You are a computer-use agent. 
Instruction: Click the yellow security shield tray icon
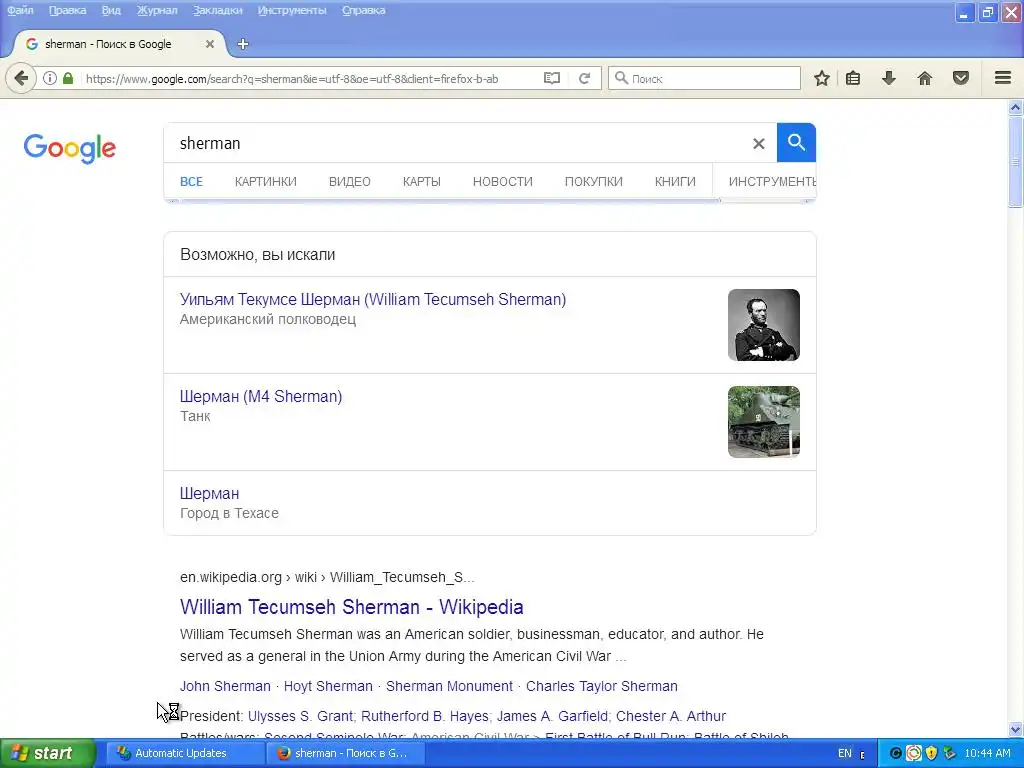point(931,753)
